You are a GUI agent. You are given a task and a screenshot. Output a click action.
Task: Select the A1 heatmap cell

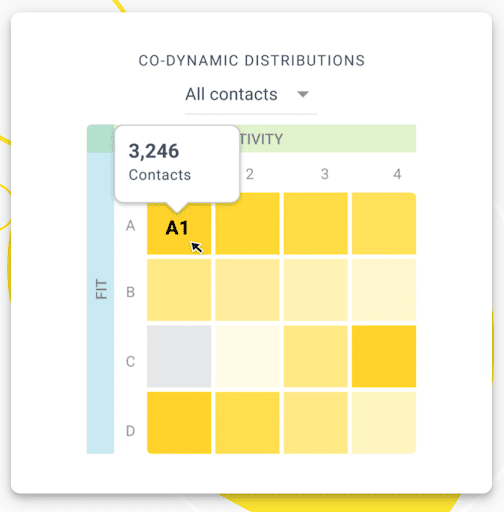(179, 229)
